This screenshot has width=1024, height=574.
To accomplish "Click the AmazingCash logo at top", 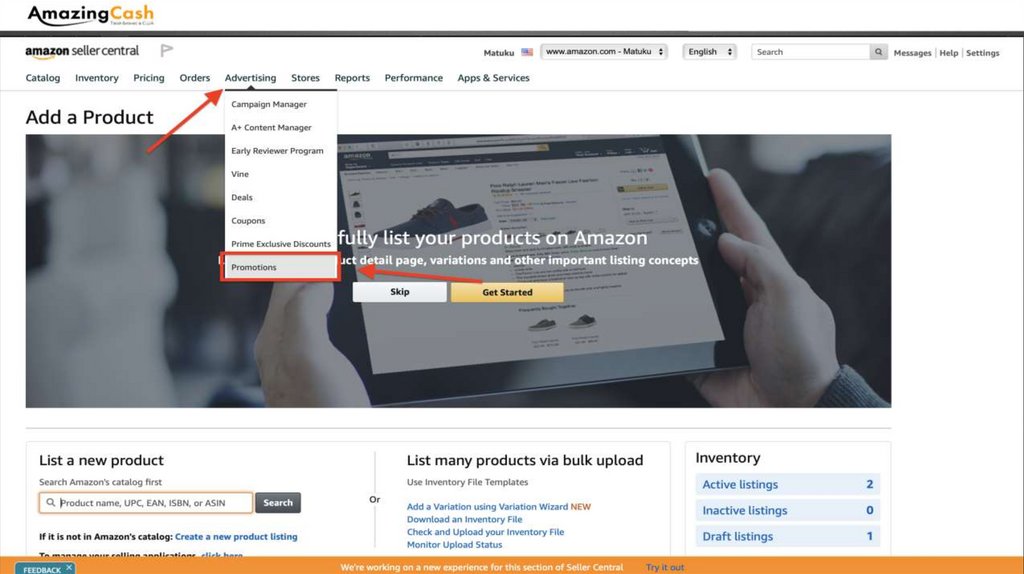I will [x=91, y=14].
